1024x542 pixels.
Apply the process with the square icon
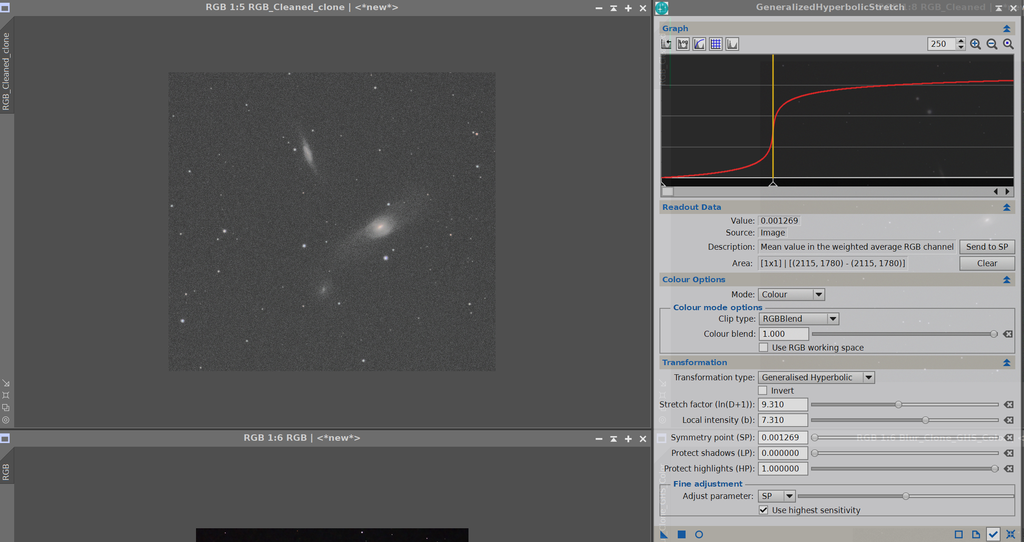pyautogui.click(x=681, y=534)
